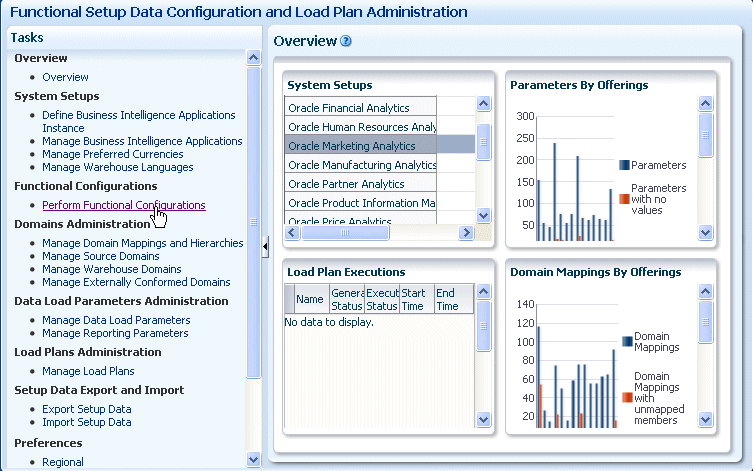
Task: Click Tasks panel scroll down arrow
Action: coord(254,459)
